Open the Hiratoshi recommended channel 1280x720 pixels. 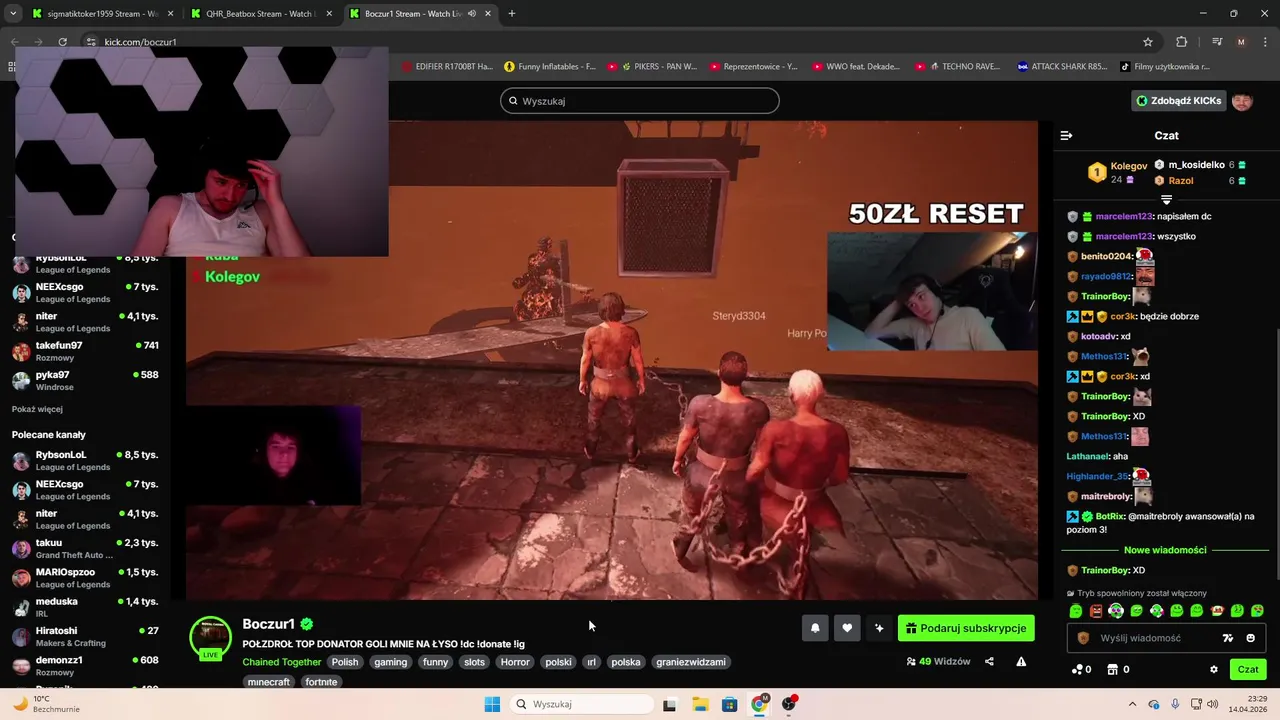click(x=85, y=636)
